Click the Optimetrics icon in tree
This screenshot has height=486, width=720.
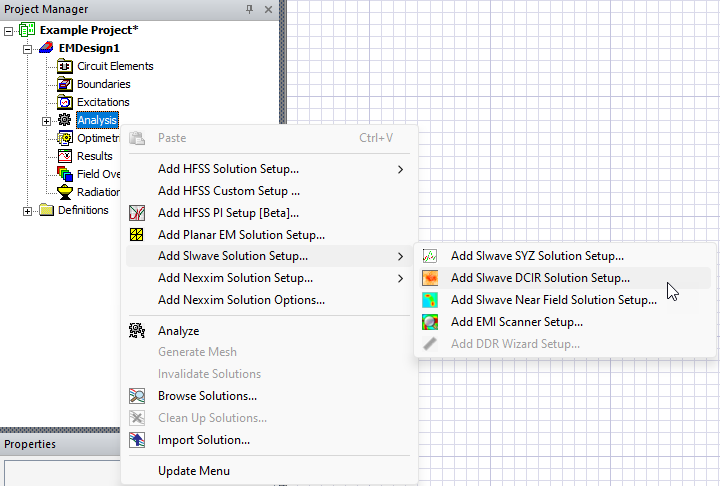65,138
